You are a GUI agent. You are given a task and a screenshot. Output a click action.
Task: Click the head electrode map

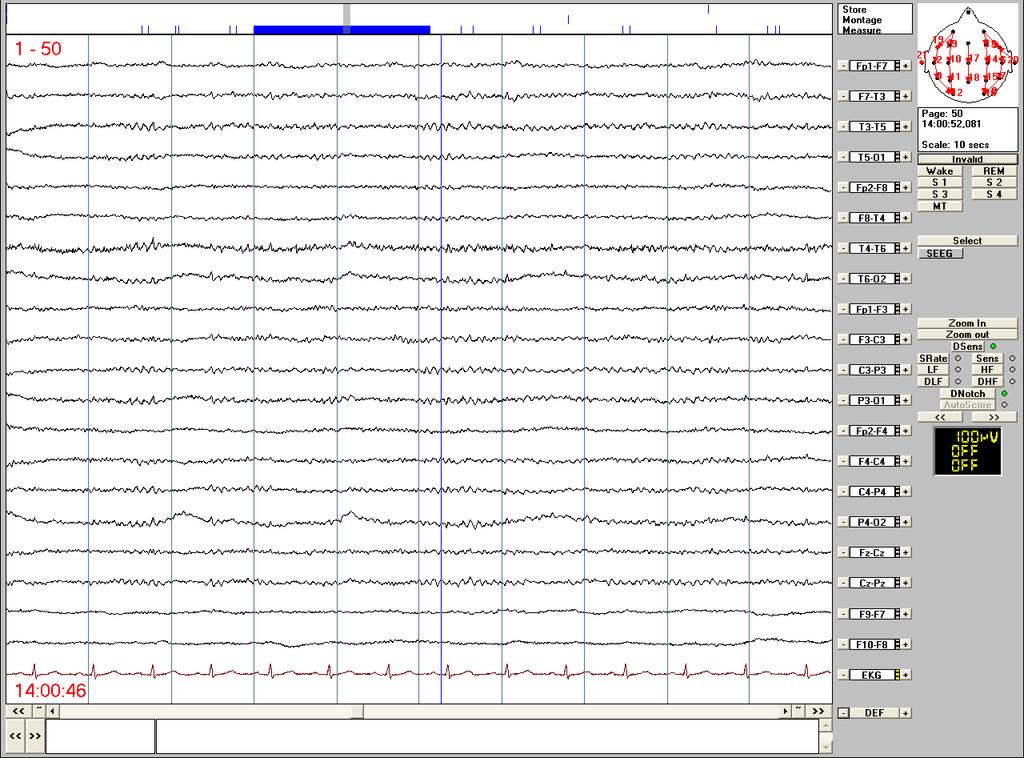(968, 55)
